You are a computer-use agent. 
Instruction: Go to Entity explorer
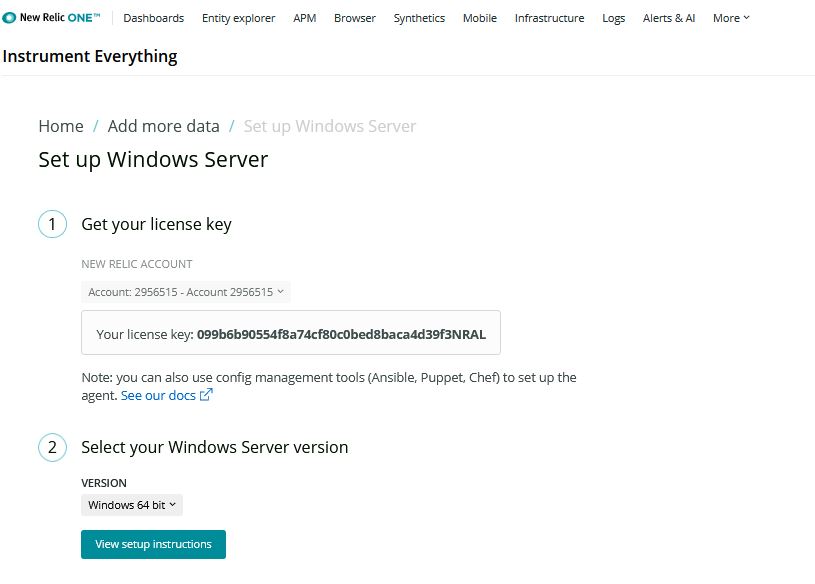(238, 18)
